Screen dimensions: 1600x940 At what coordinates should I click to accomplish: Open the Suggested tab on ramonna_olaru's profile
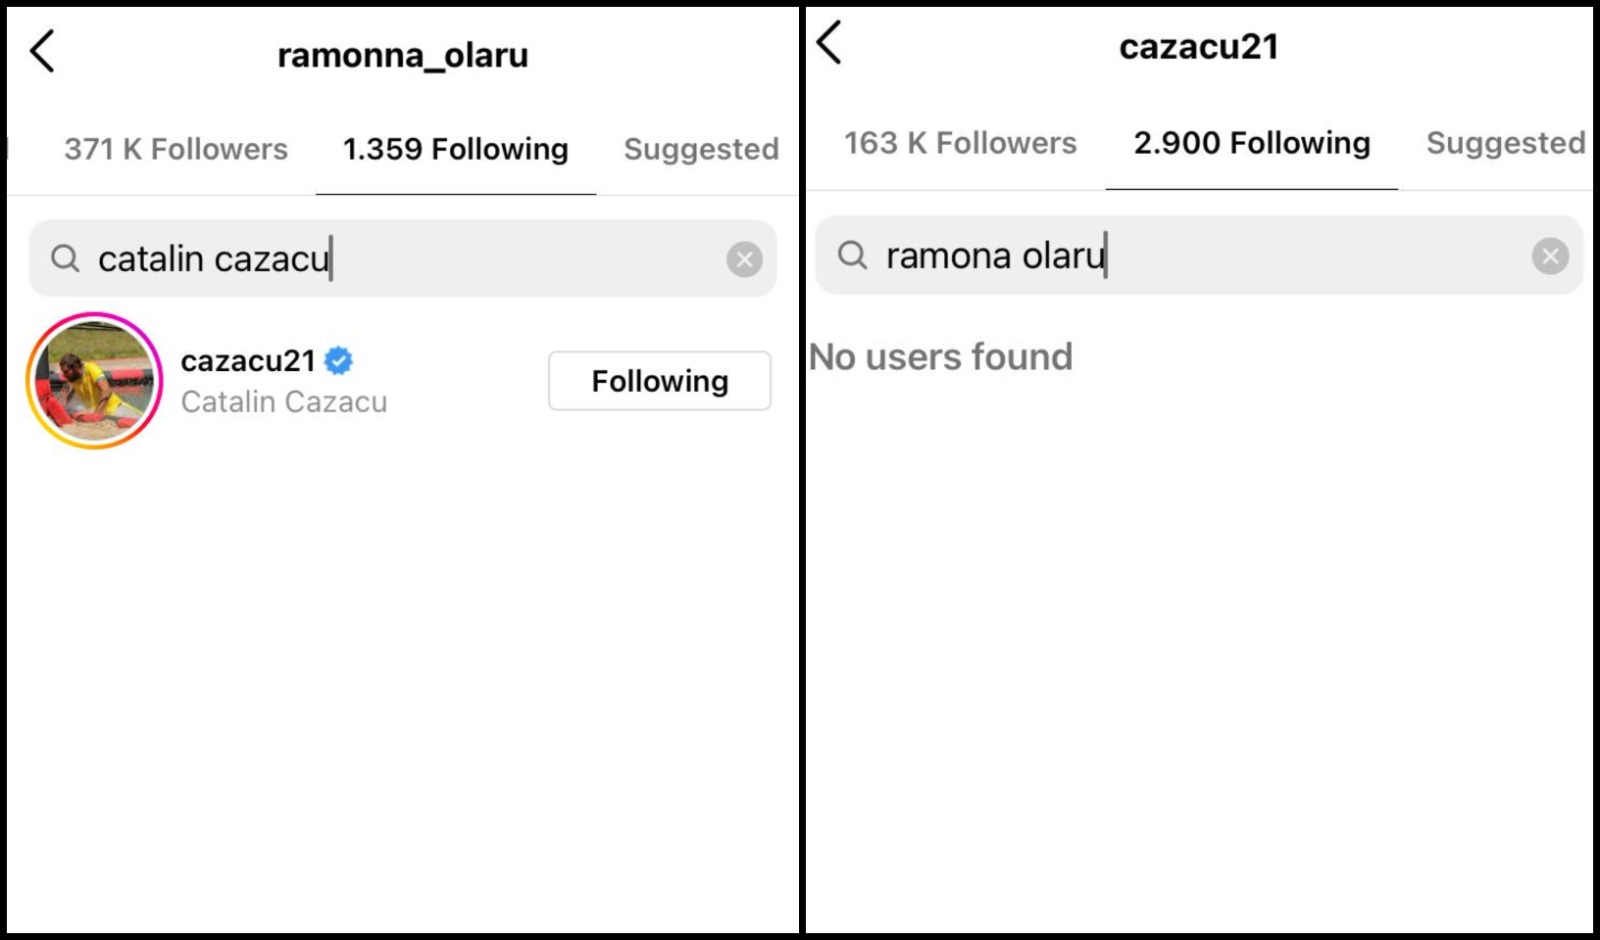click(701, 149)
